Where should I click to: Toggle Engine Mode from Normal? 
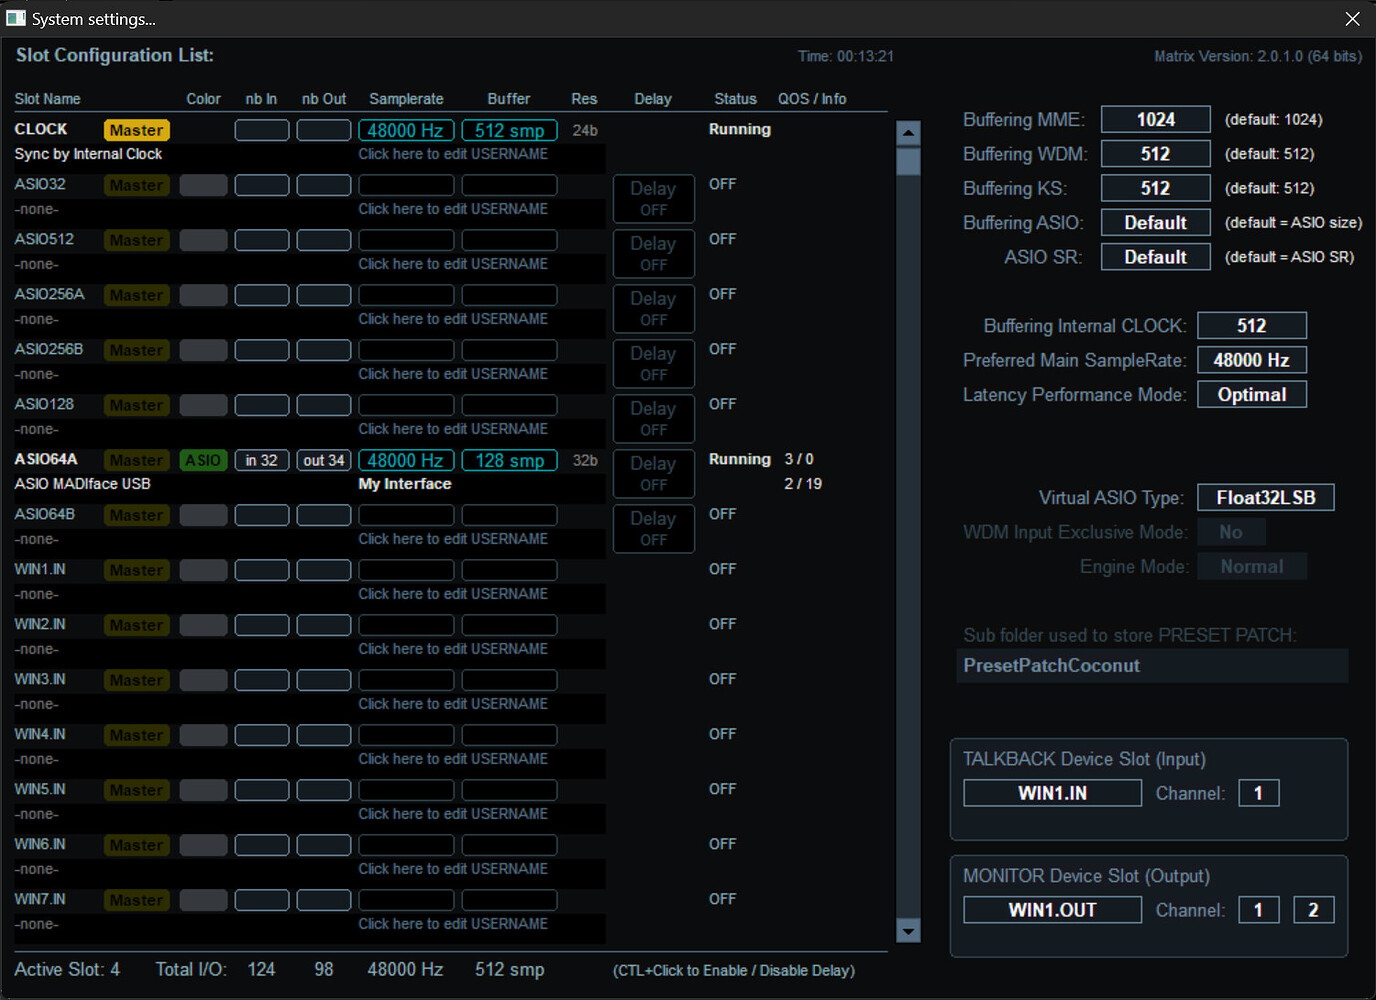coord(1251,565)
